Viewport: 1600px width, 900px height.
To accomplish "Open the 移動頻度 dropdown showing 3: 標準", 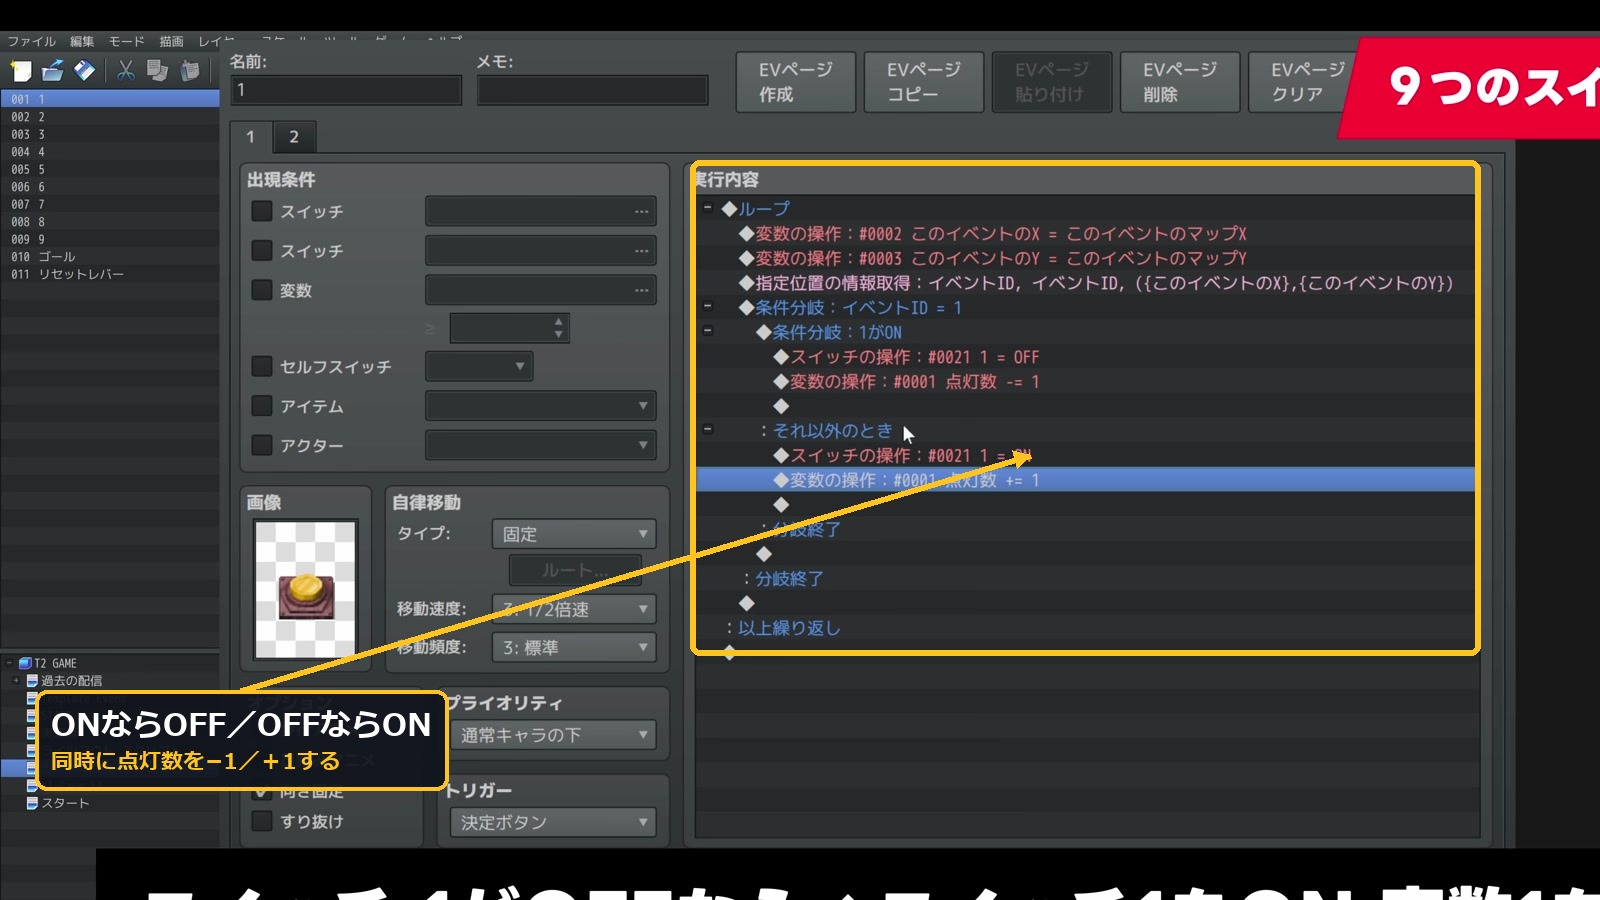I will (x=574, y=648).
